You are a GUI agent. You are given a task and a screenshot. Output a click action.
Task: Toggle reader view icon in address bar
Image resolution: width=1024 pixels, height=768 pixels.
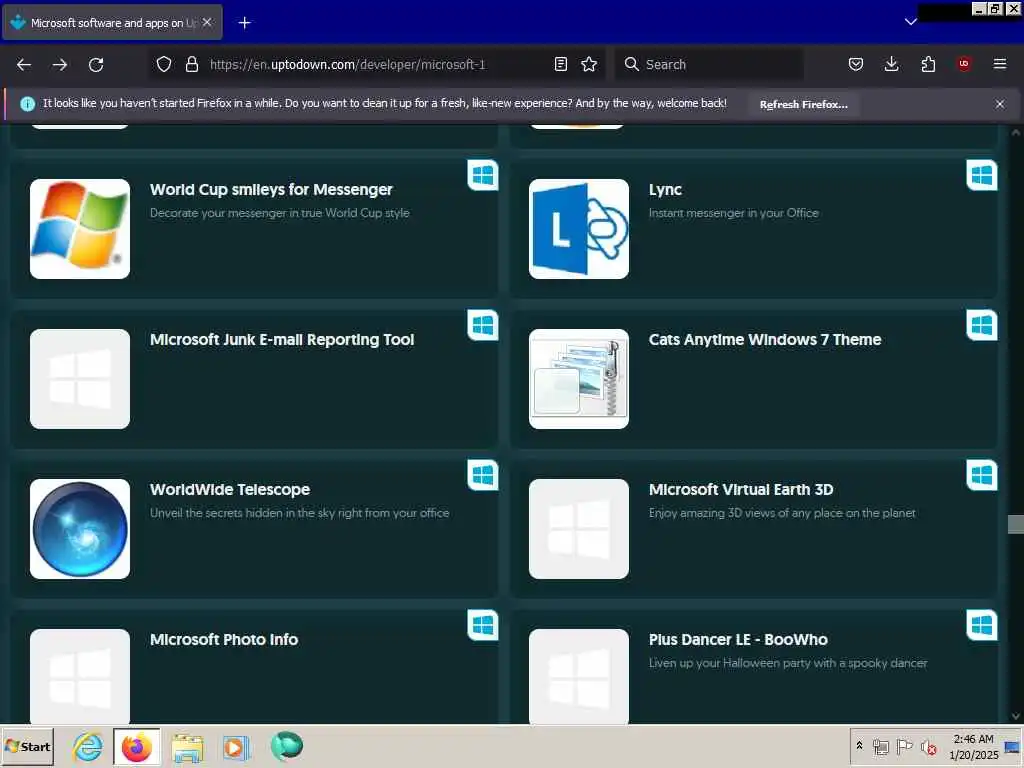560,64
